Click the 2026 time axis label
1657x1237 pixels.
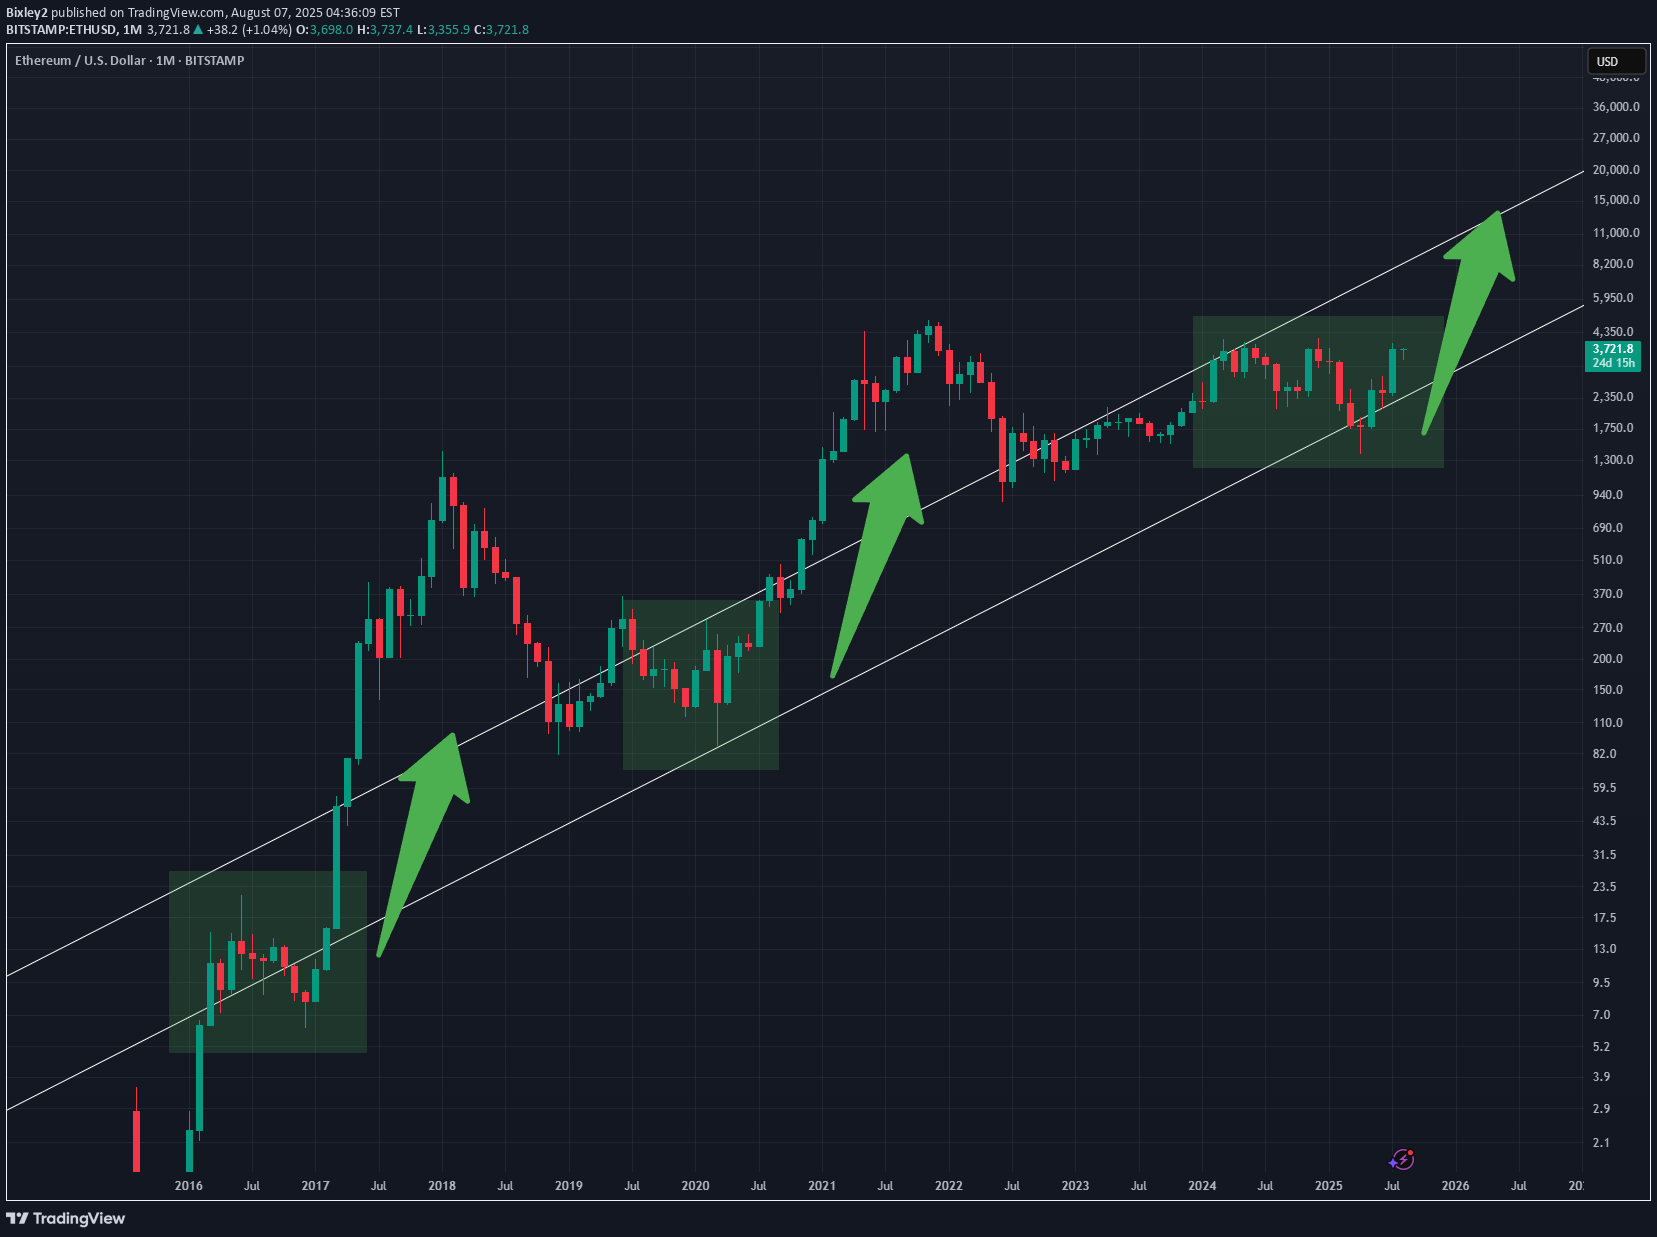(x=1456, y=1186)
